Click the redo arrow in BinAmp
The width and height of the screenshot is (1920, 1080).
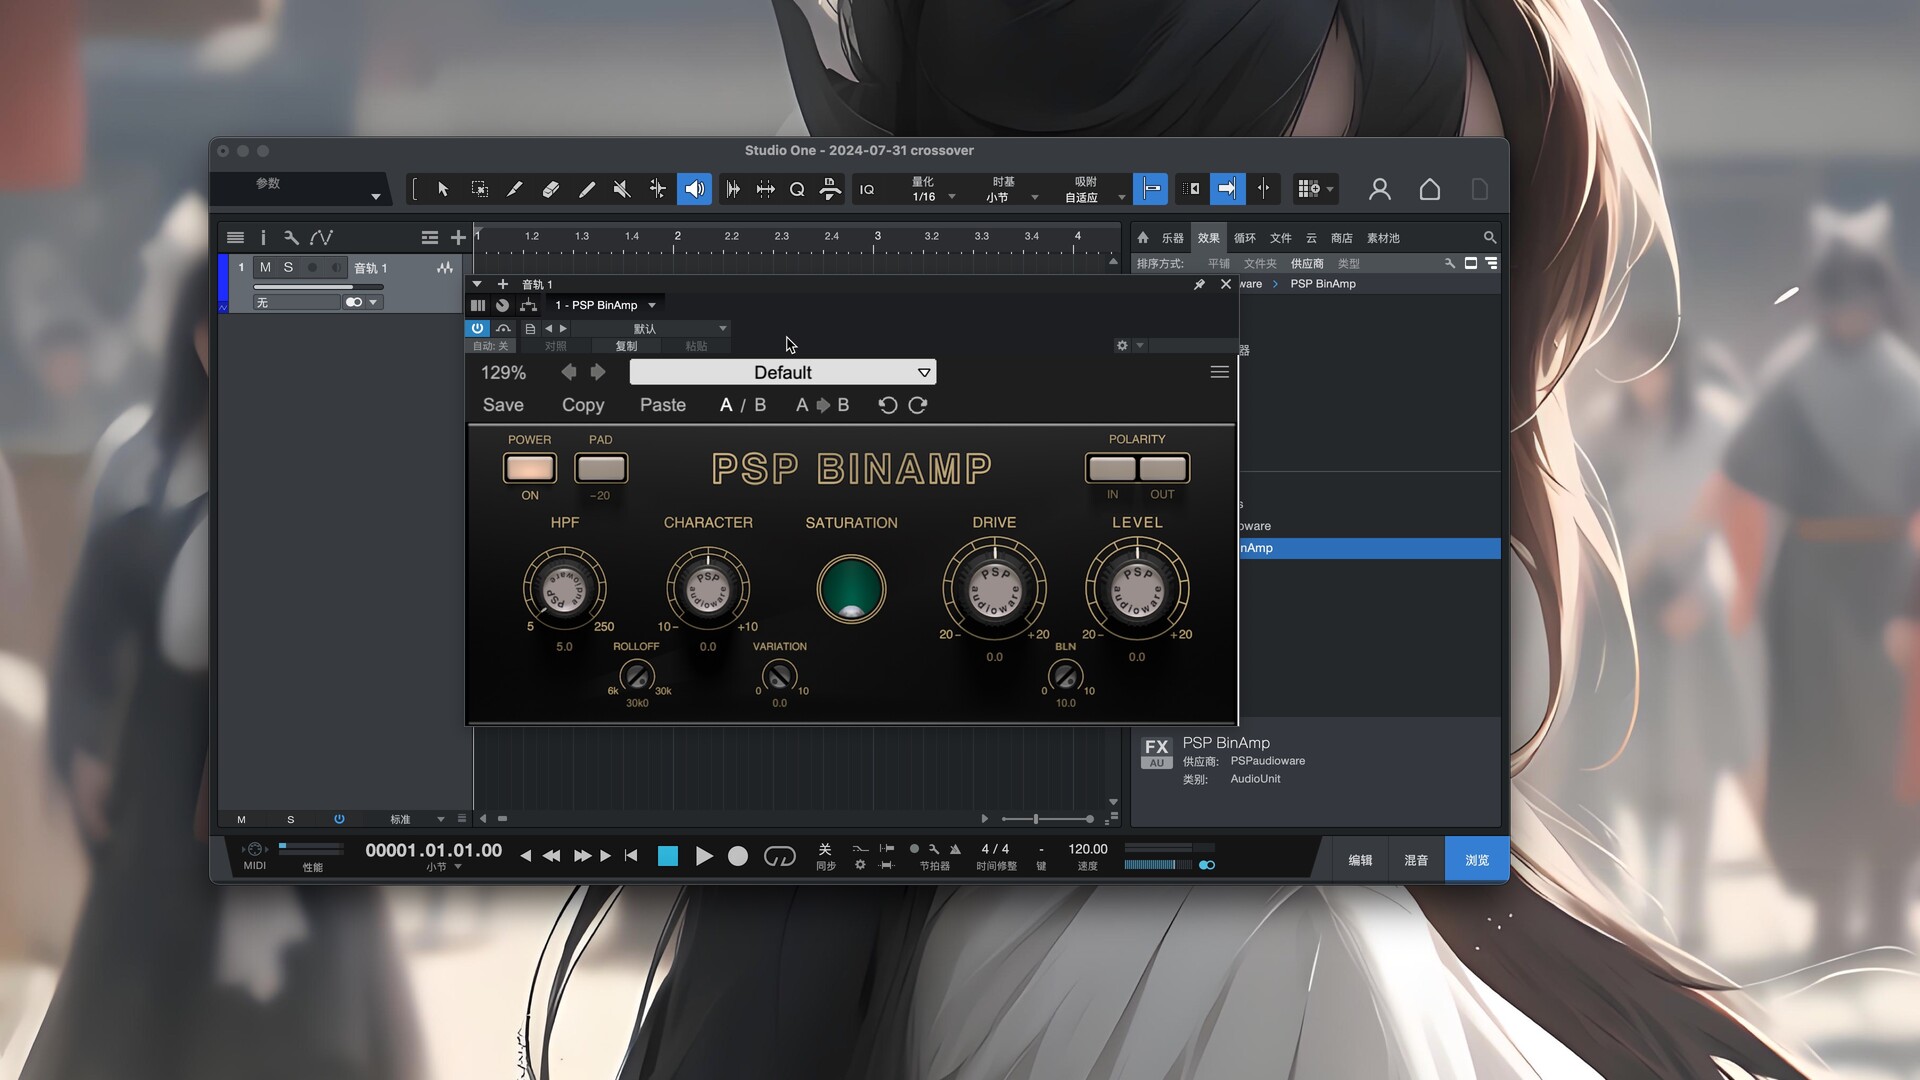coord(918,405)
